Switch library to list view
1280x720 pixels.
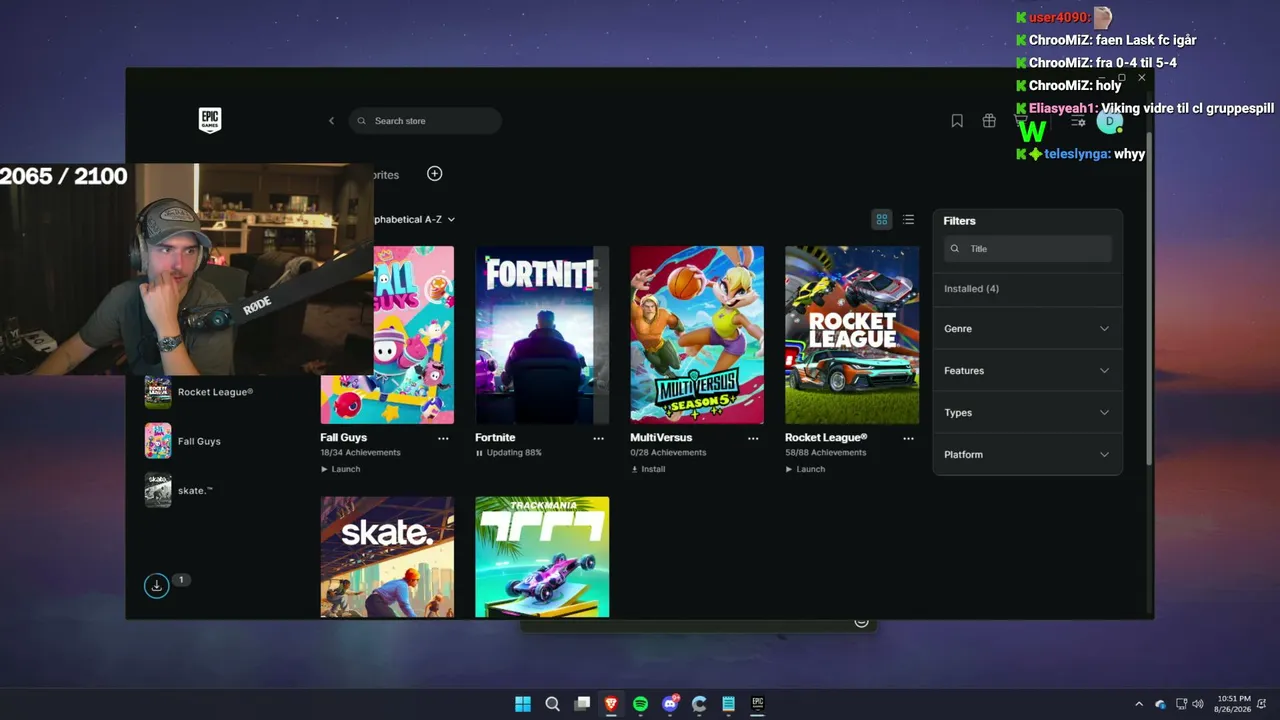pyautogui.click(x=908, y=219)
